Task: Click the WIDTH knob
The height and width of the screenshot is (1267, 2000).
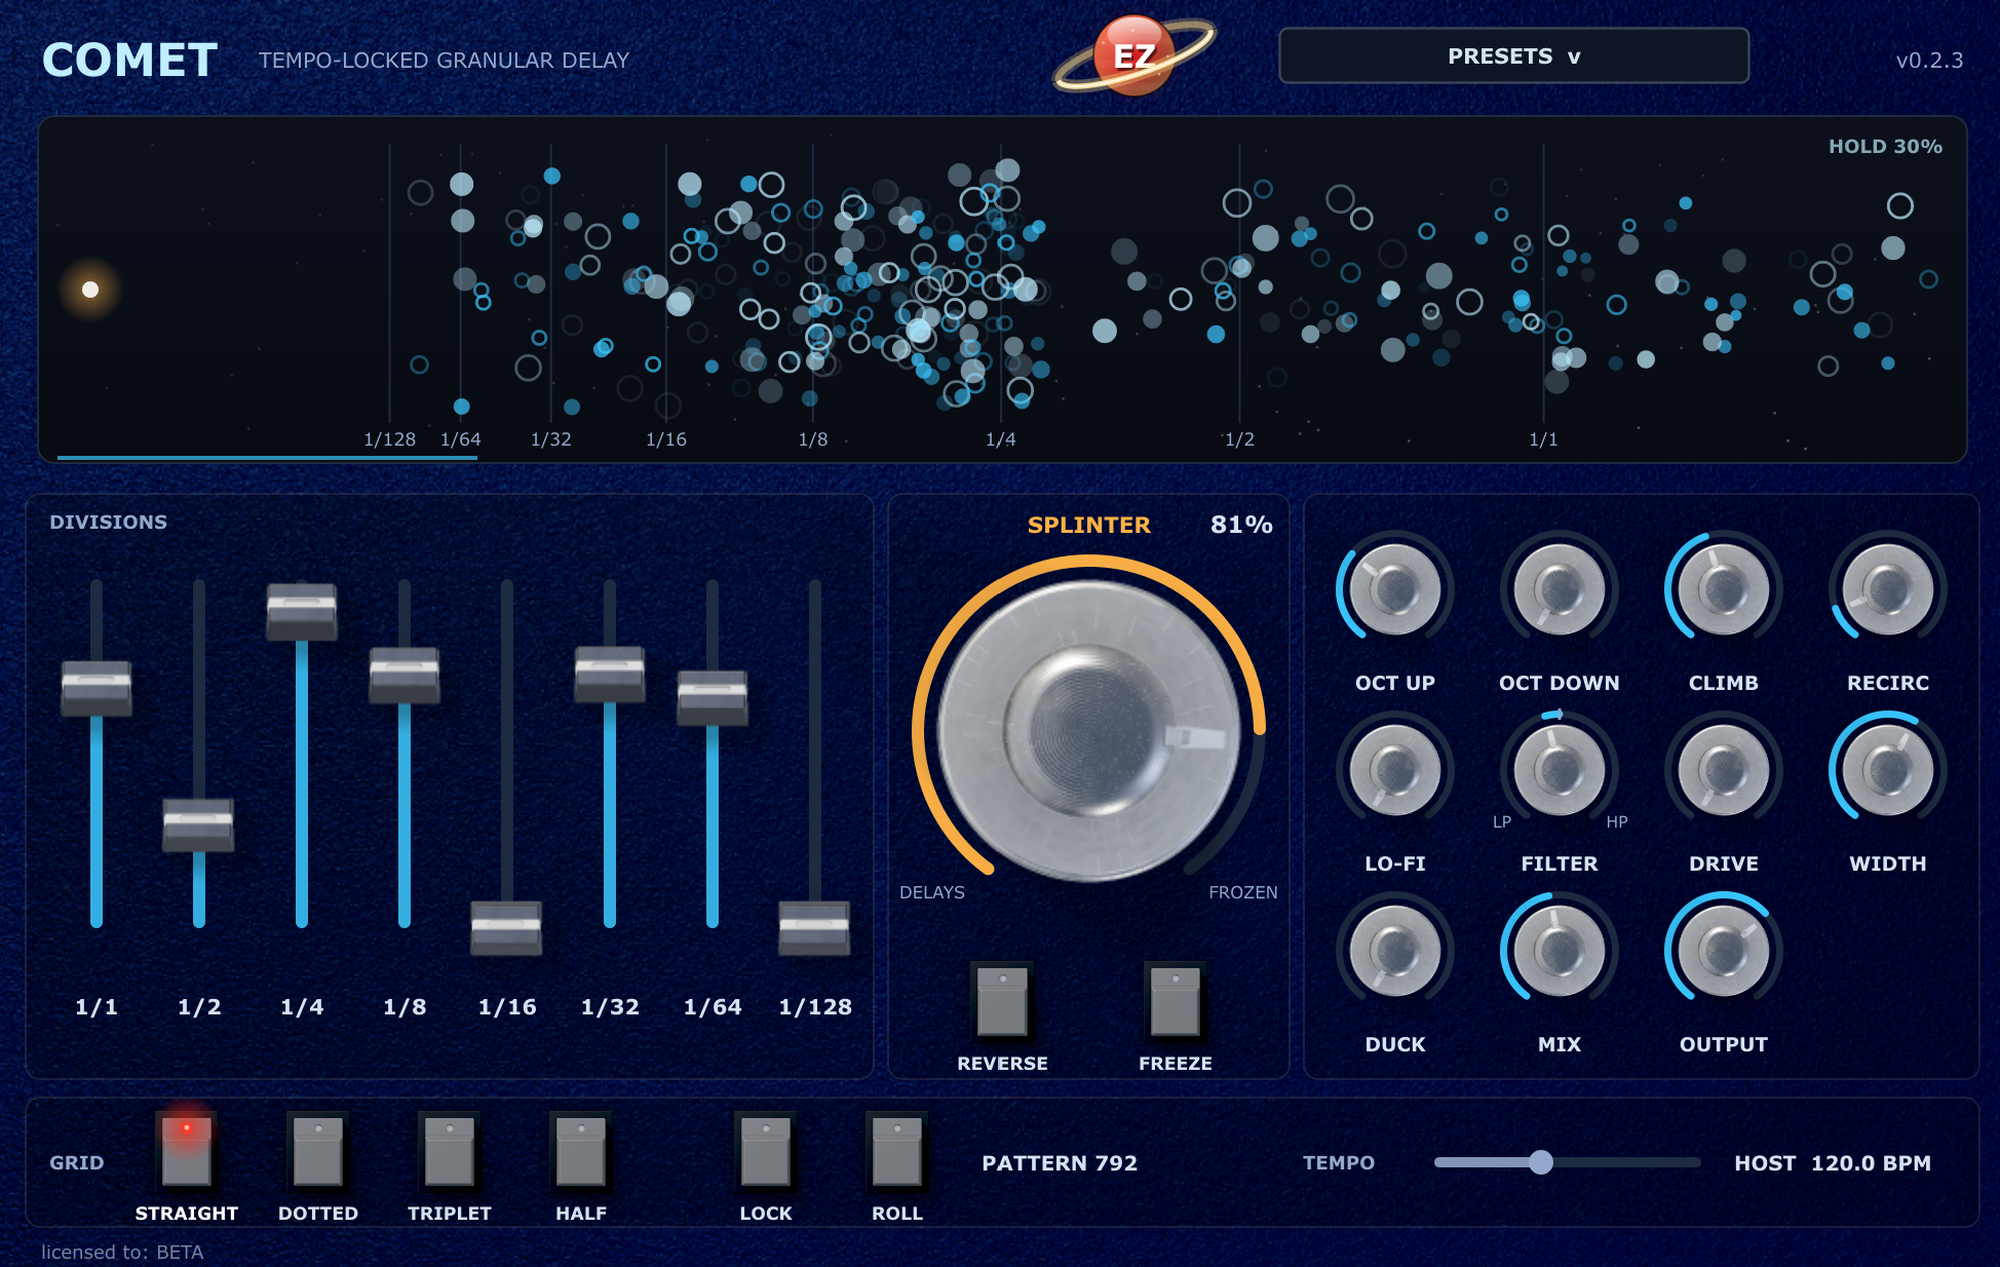Action: (x=1887, y=771)
